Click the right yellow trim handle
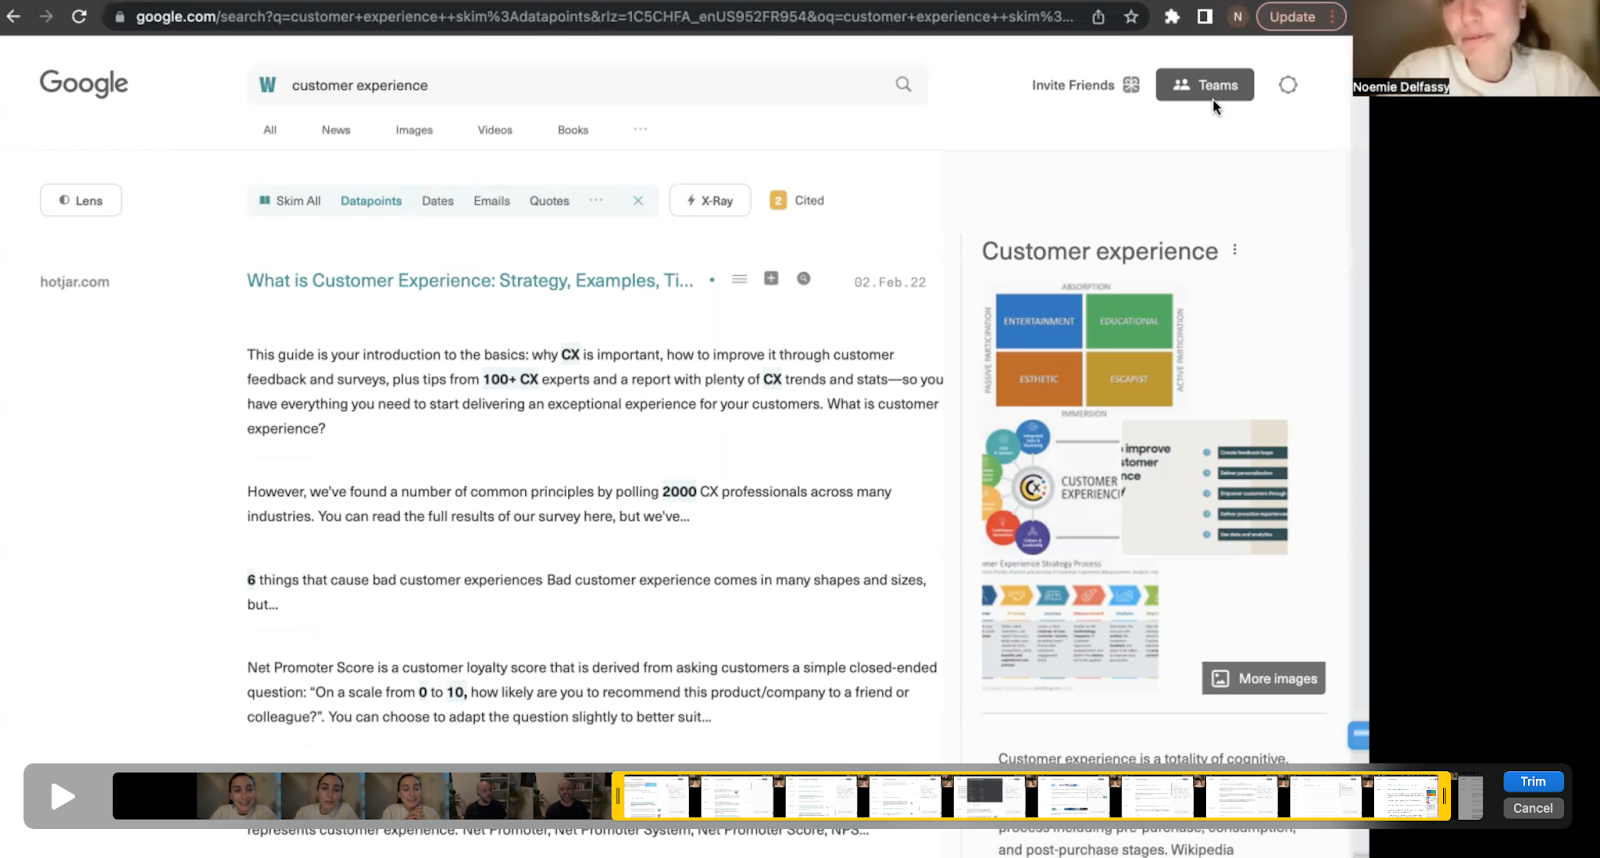 click(1444, 796)
